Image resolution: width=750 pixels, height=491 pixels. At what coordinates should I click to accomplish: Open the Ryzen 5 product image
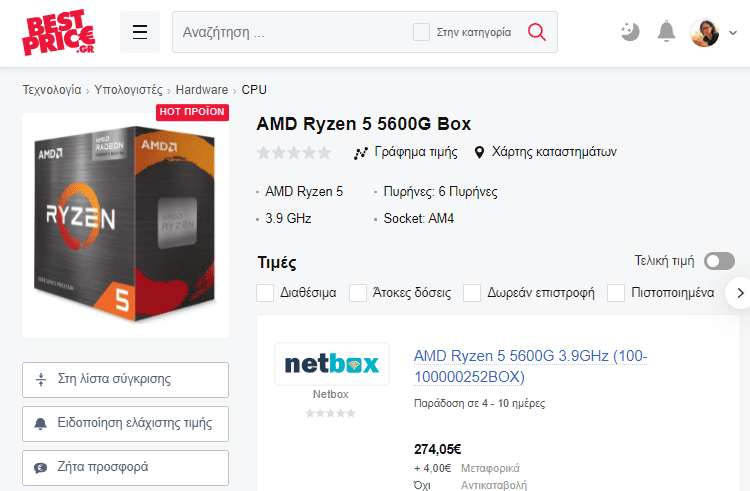[125, 225]
